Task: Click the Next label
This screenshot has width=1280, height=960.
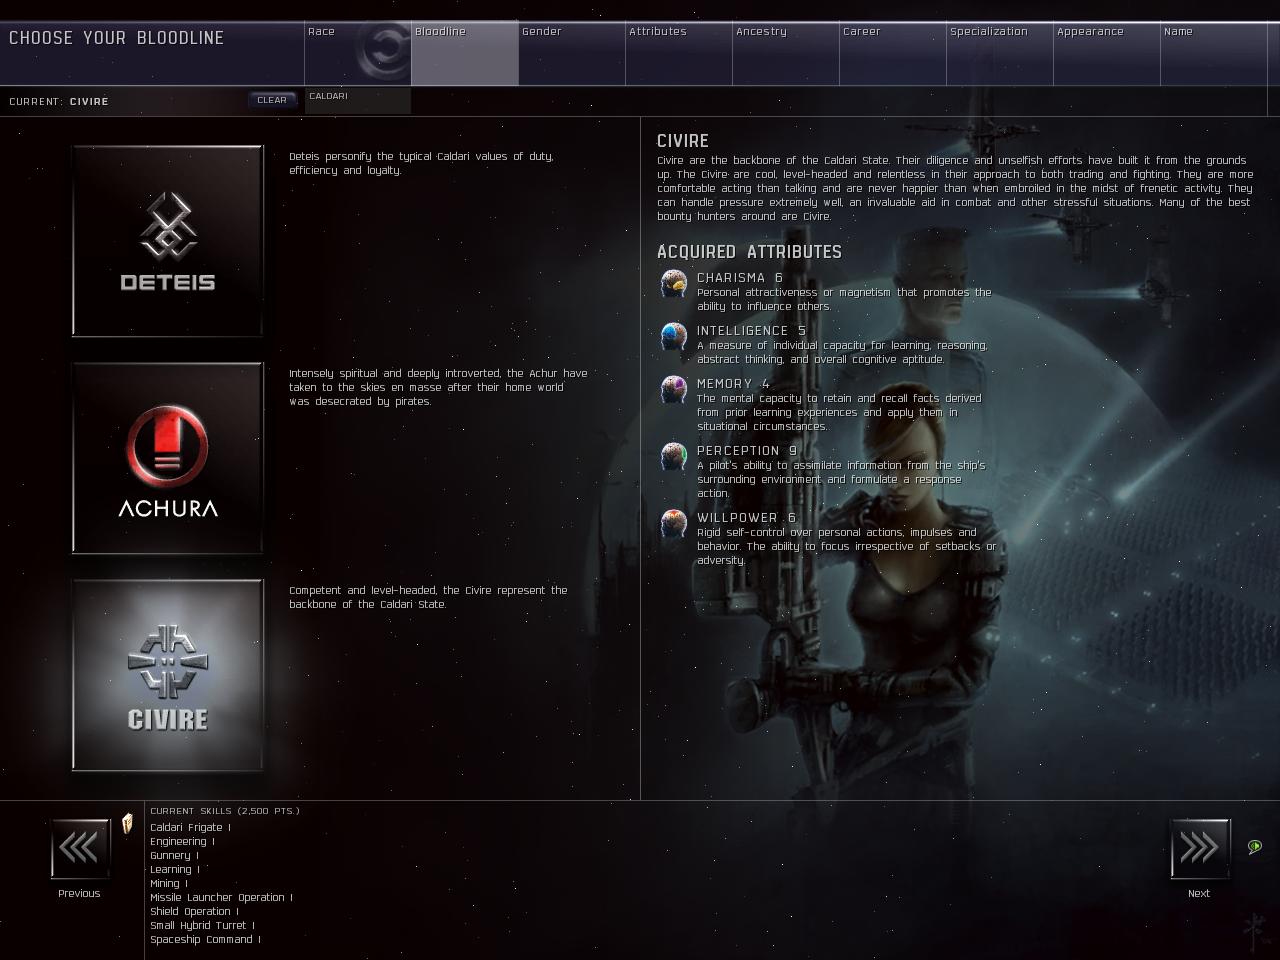Action: (x=1199, y=894)
